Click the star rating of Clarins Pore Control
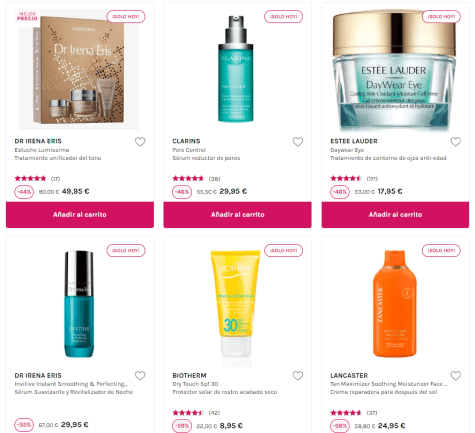 tap(188, 179)
